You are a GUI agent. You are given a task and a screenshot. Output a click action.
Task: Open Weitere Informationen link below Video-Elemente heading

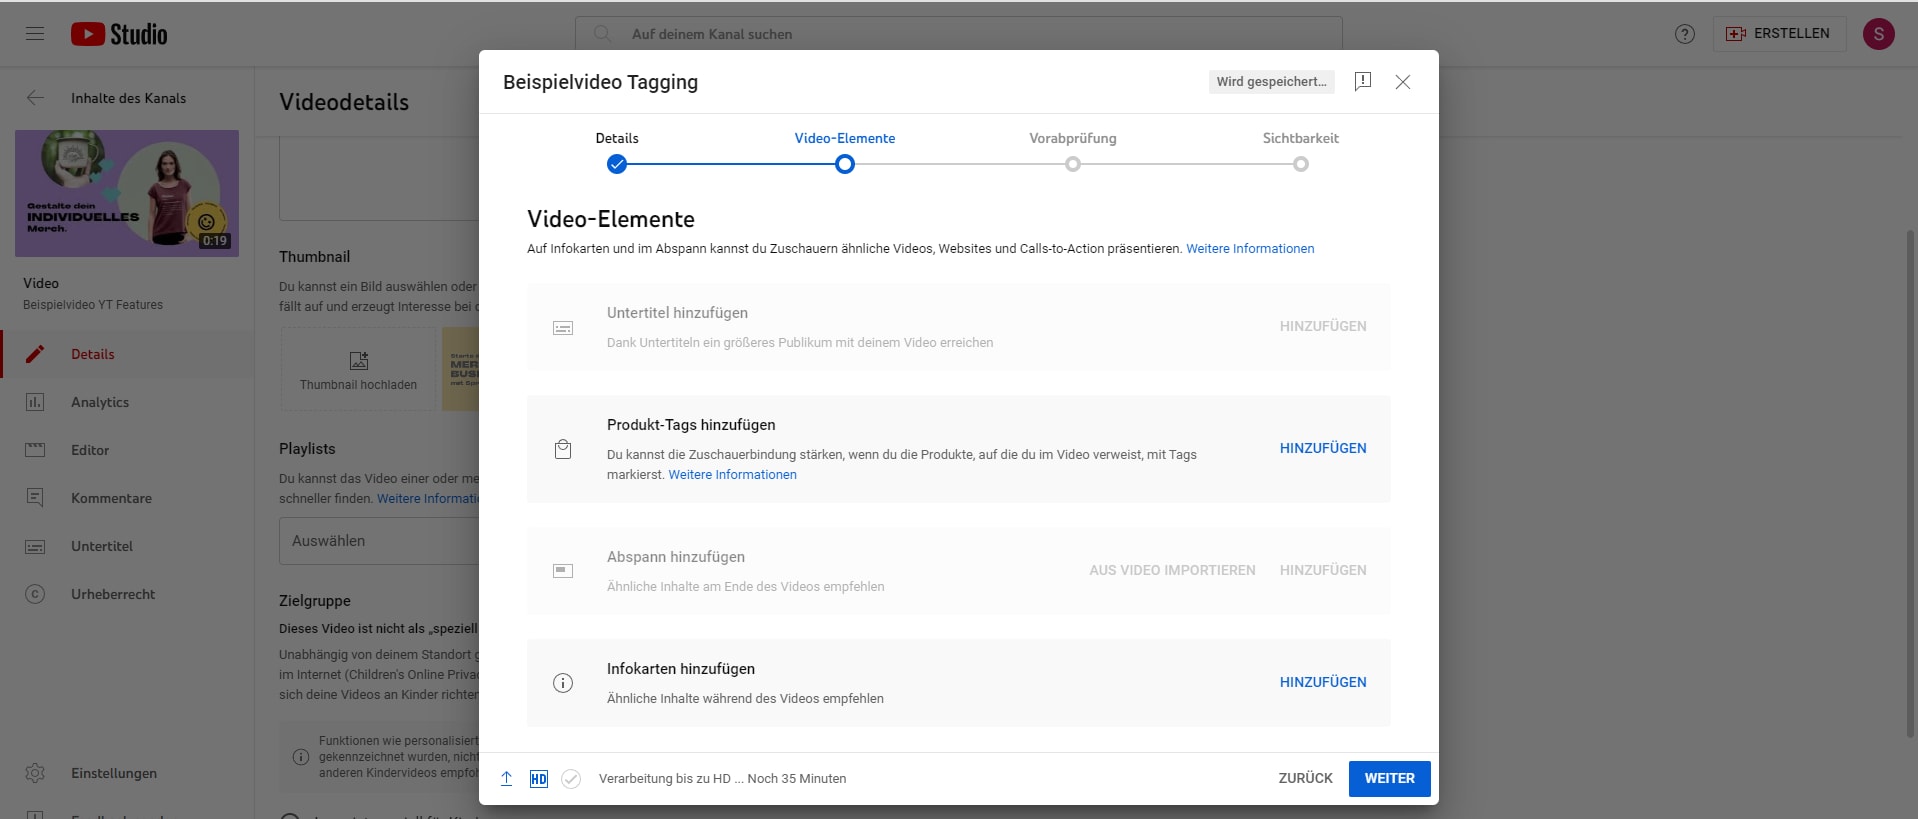tap(1250, 249)
